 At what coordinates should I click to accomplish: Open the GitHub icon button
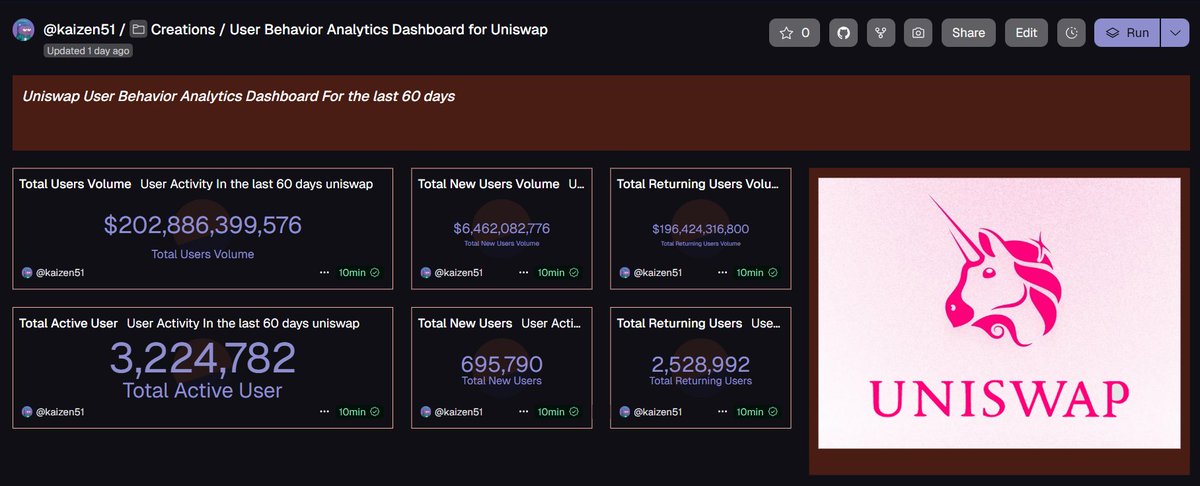click(x=843, y=33)
